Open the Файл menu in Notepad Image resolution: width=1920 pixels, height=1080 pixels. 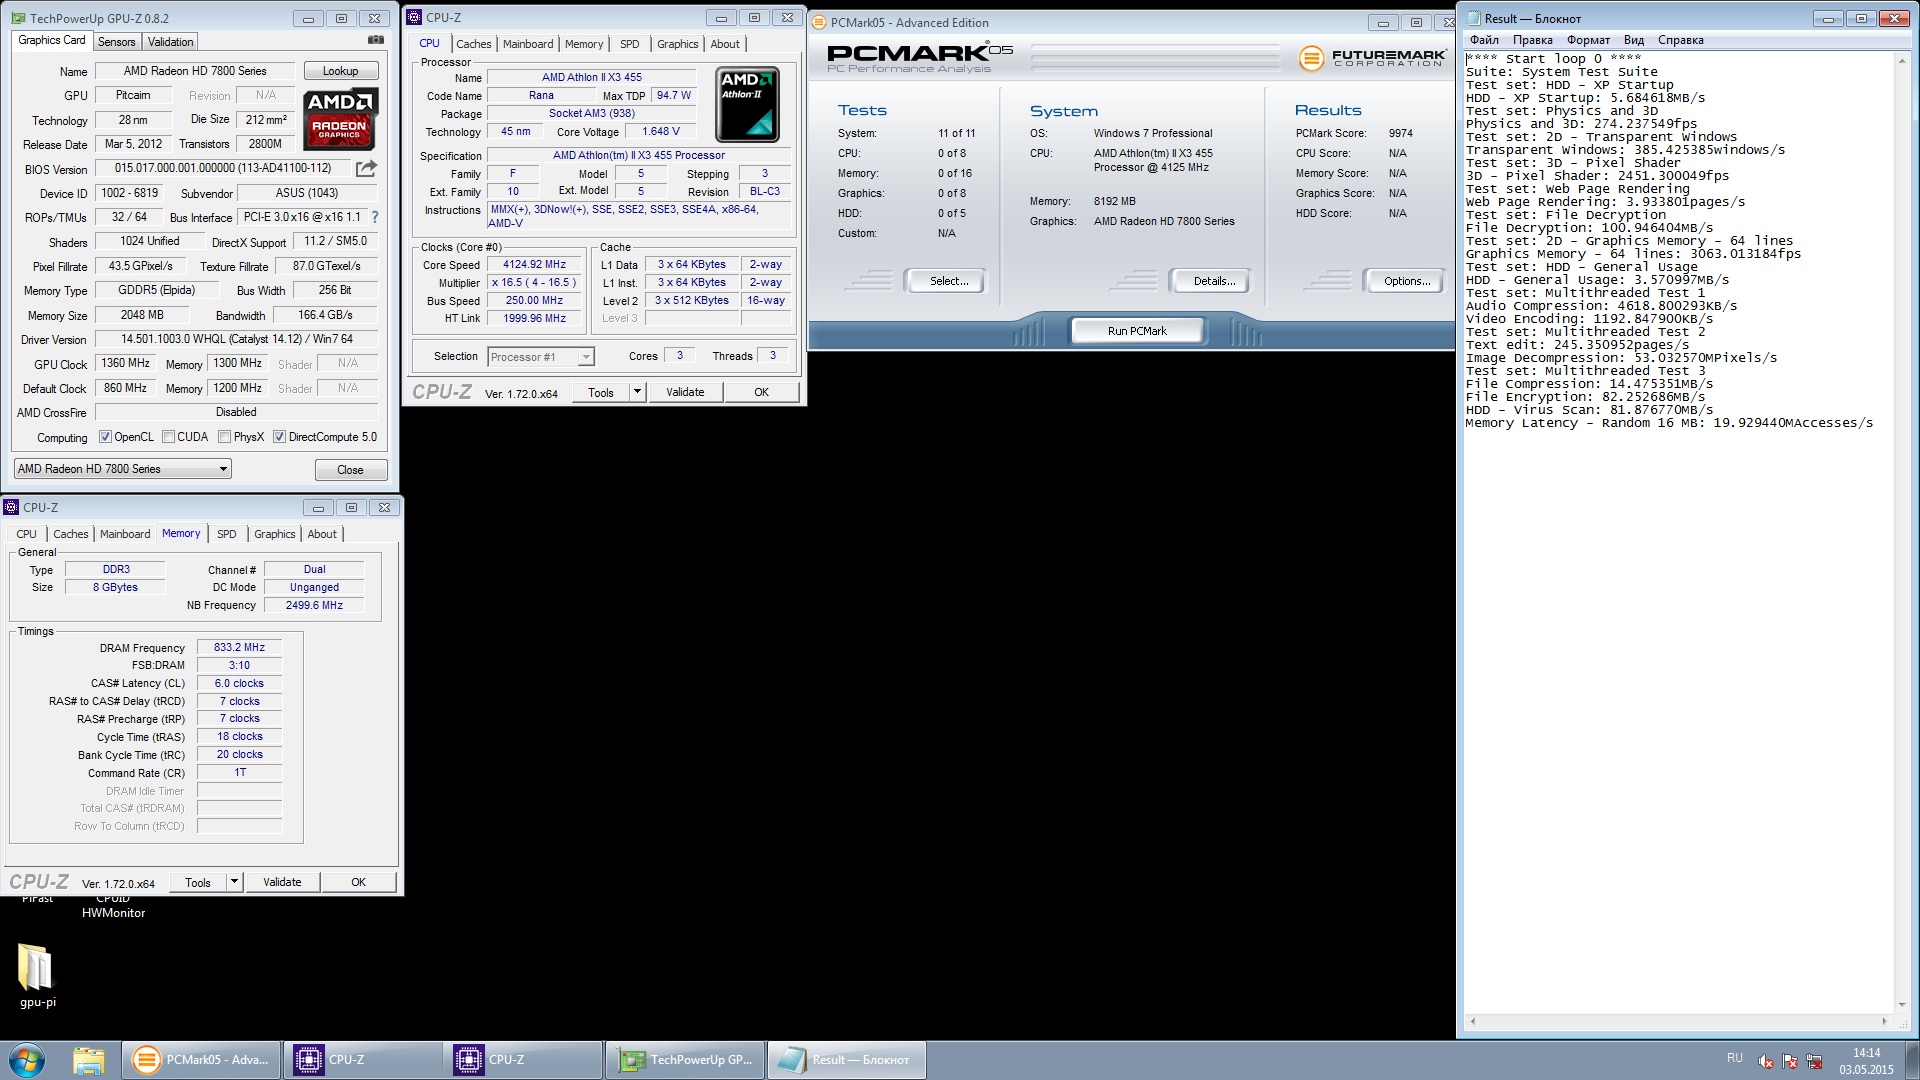tap(1484, 40)
